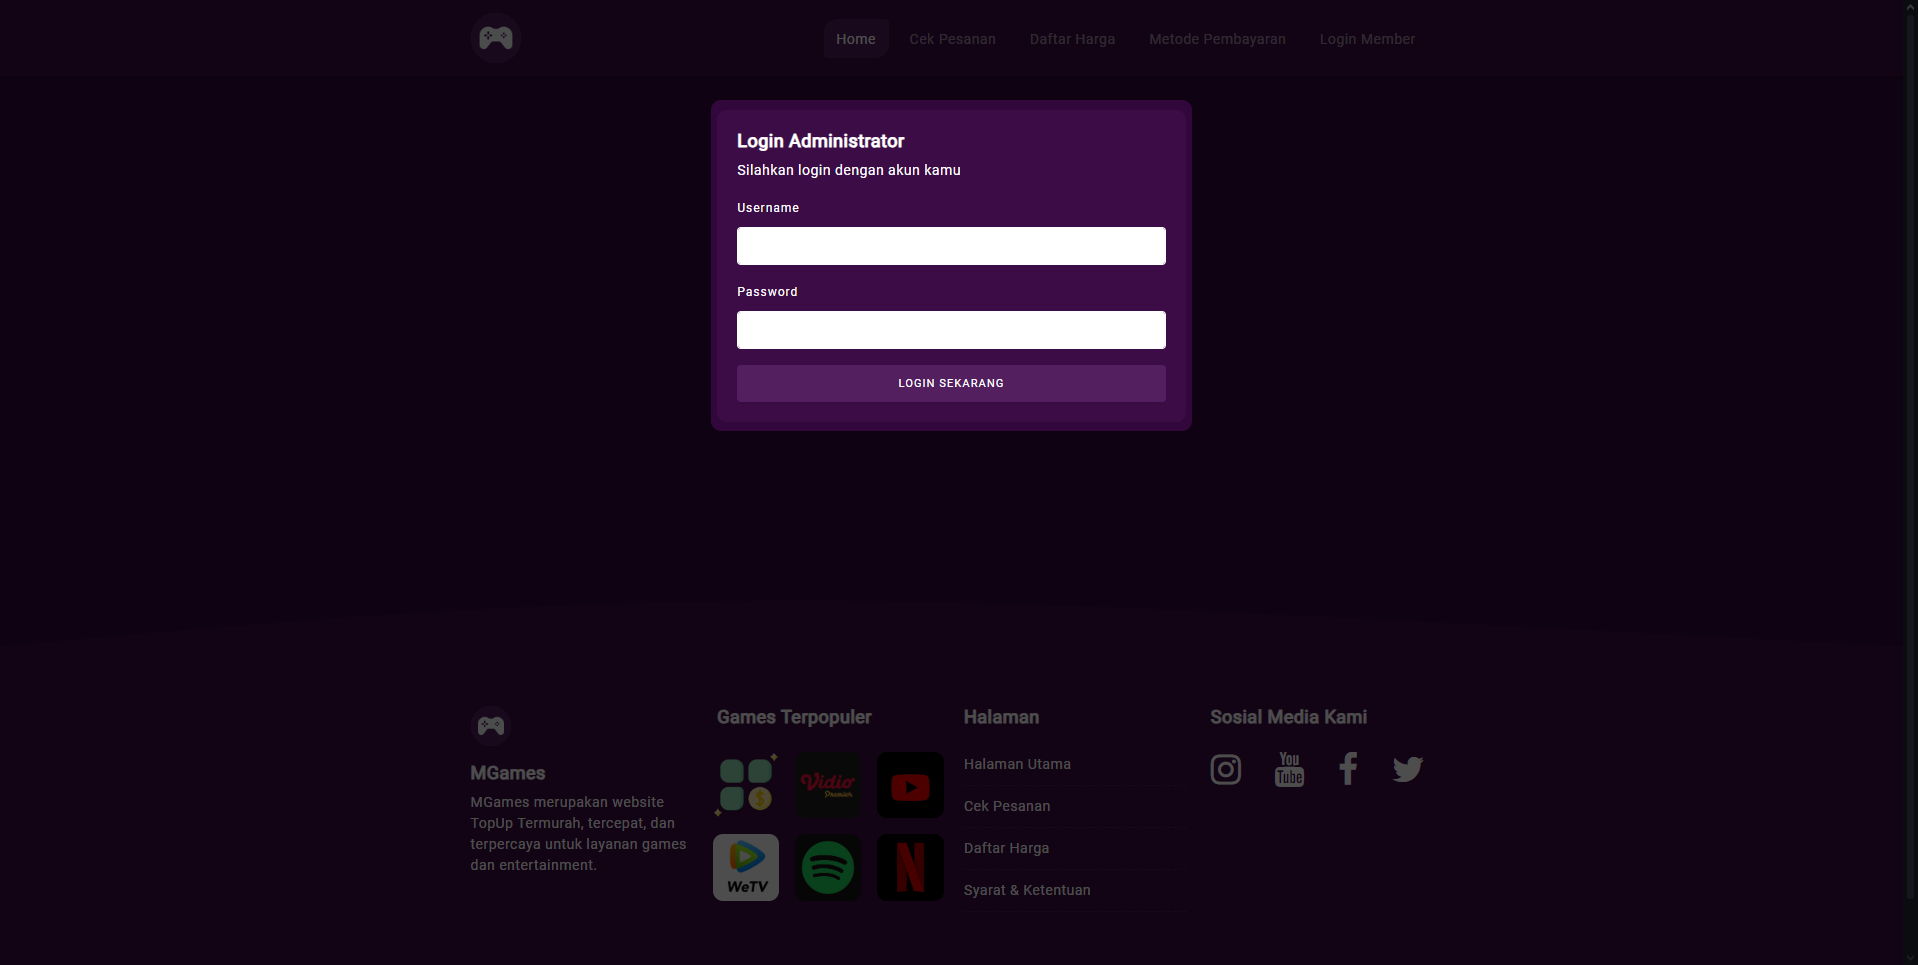Visit the Facebook social media icon
This screenshot has height=965, width=1918.
click(1348, 768)
